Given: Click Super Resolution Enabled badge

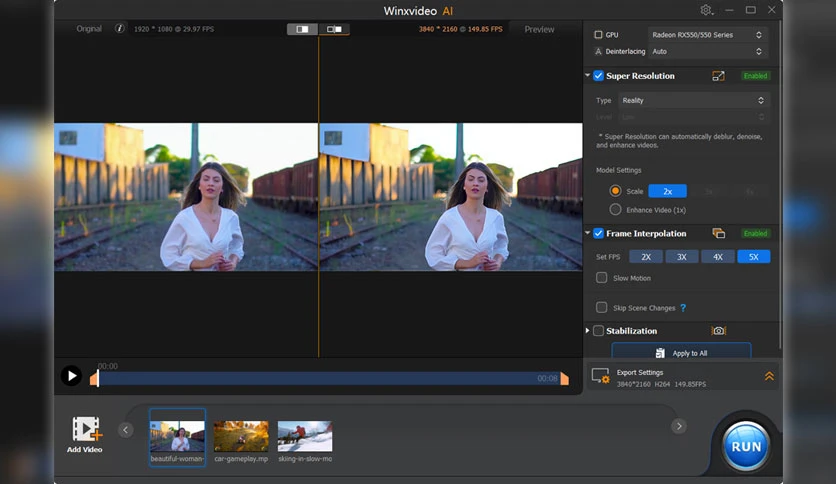Looking at the screenshot, I should pos(755,76).
